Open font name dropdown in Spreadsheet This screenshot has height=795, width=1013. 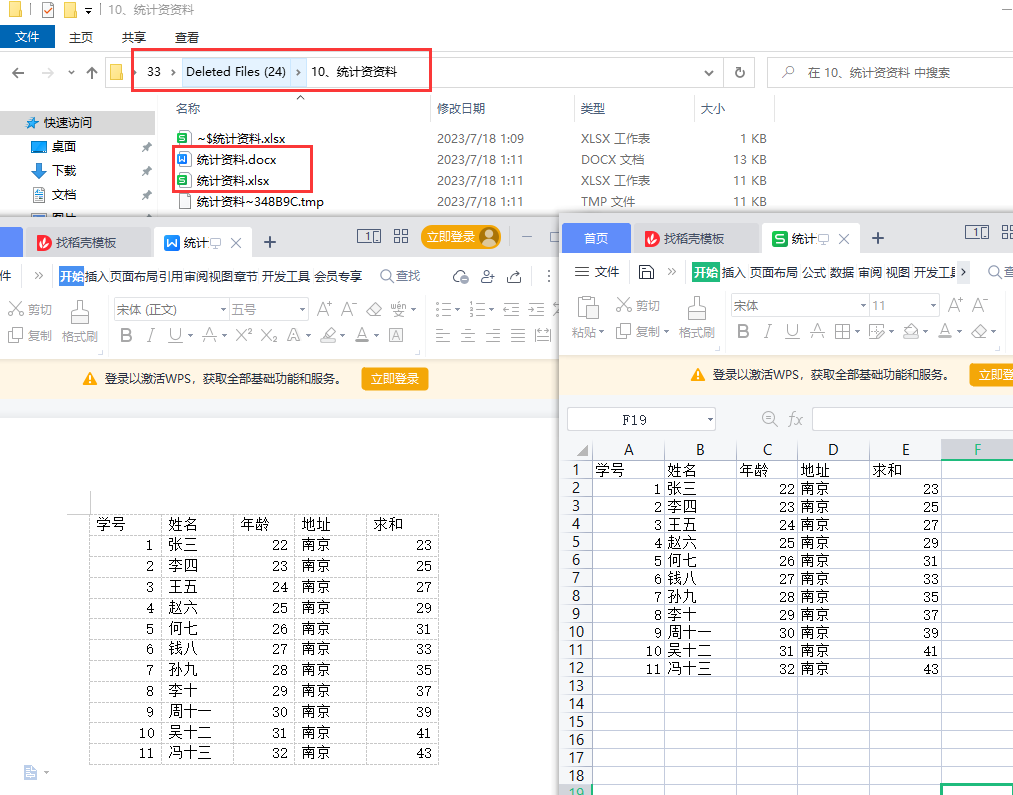pyautogui.click(x=863, y=305)
